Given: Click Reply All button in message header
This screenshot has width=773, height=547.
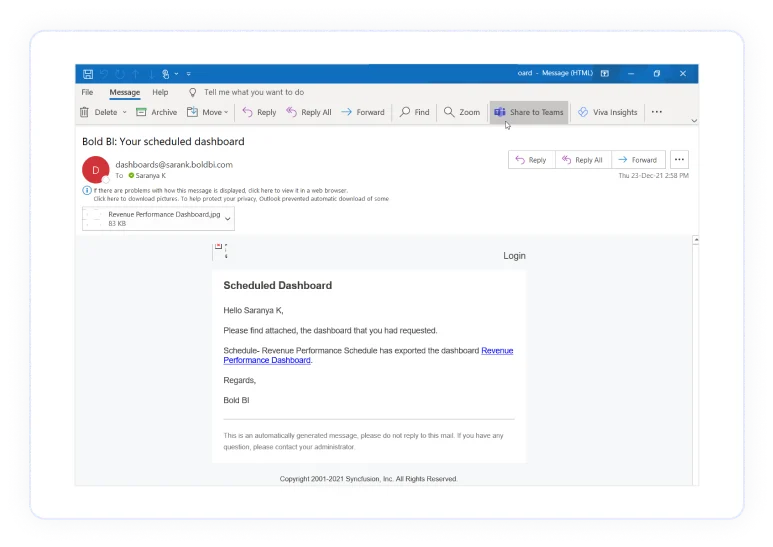Looking at the screenshot, I should 583,160.
